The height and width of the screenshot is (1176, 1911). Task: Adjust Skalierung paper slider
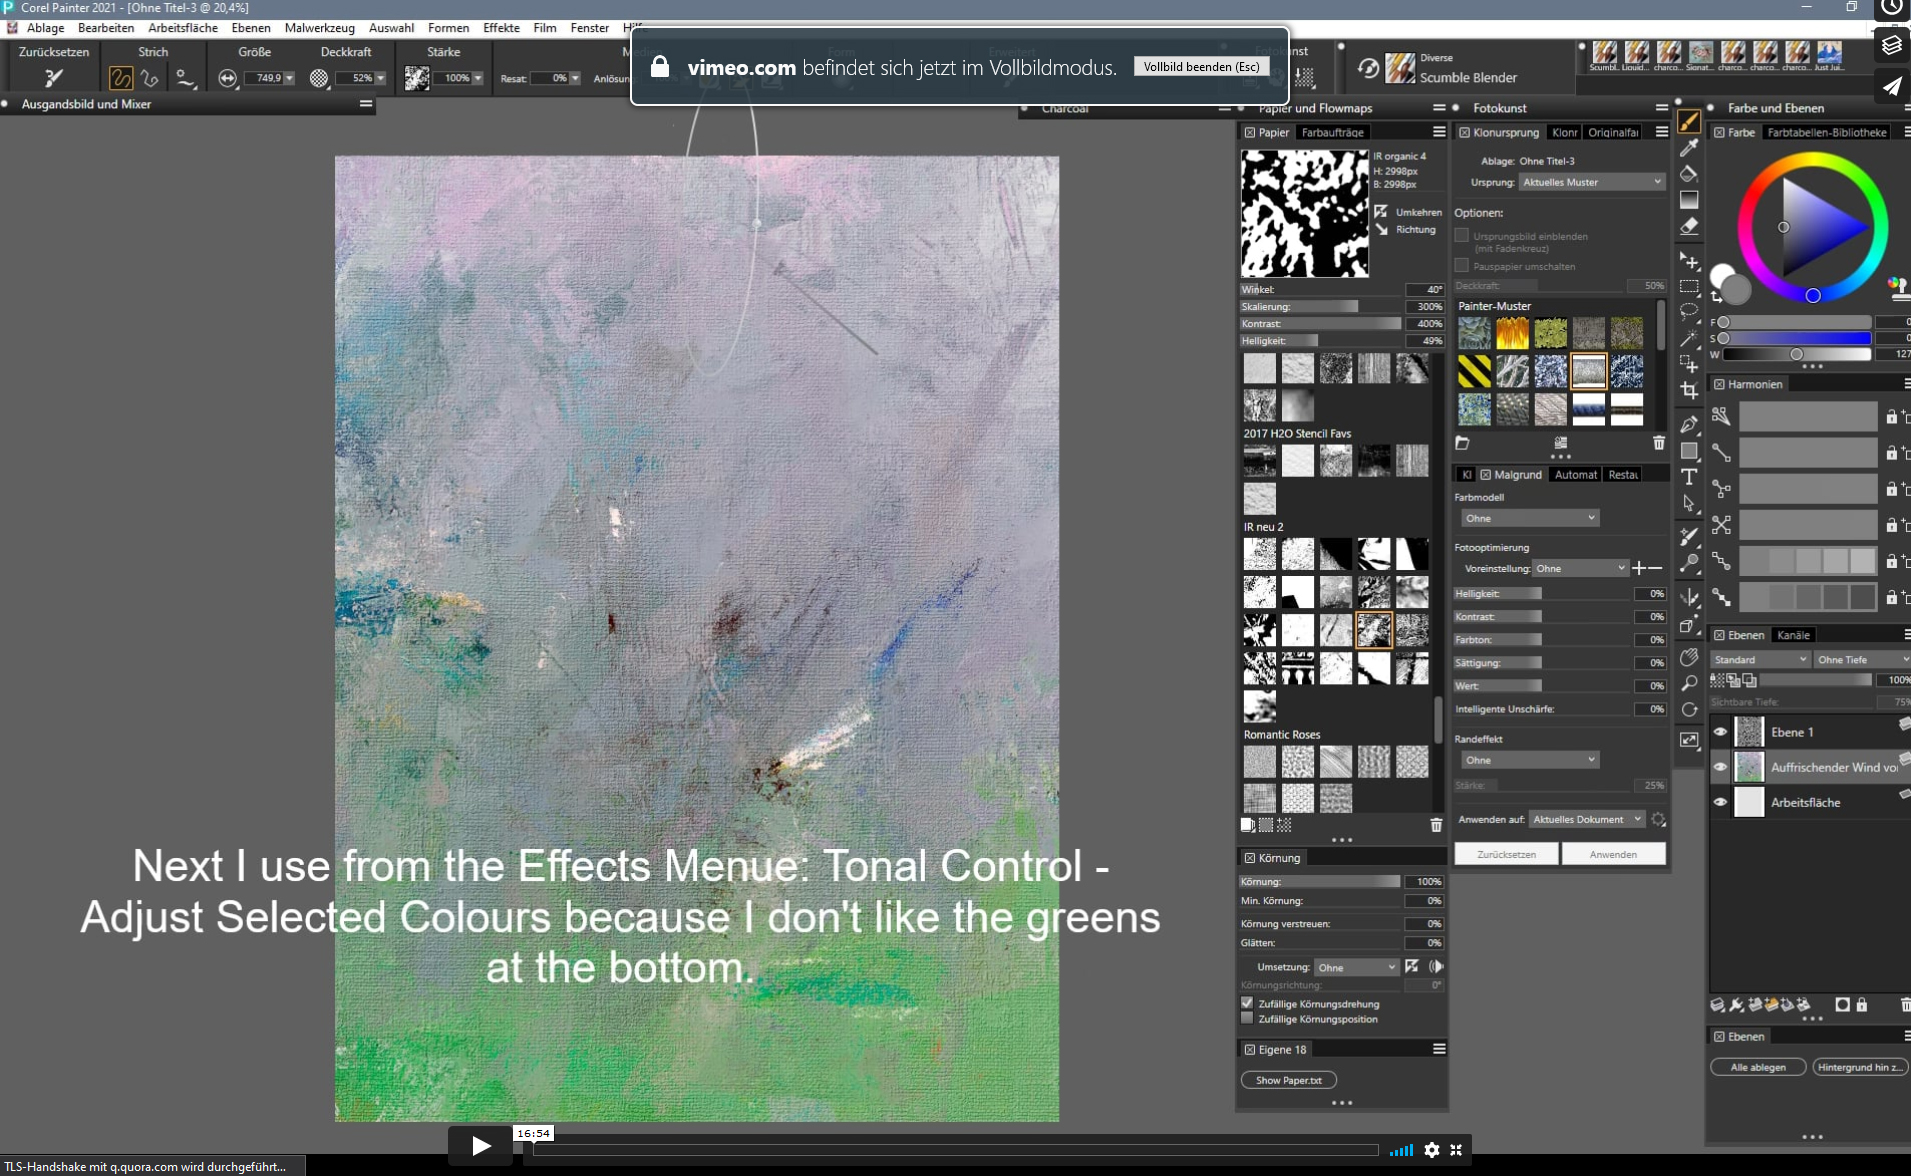[1320, 306]
